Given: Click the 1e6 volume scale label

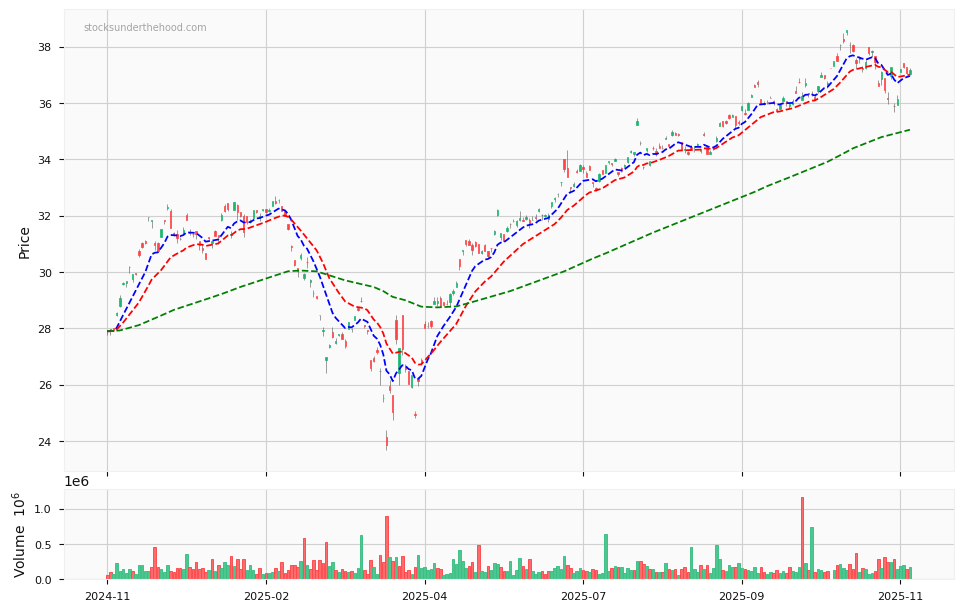Looking at the screenshot, I should (x=78, y=481).
